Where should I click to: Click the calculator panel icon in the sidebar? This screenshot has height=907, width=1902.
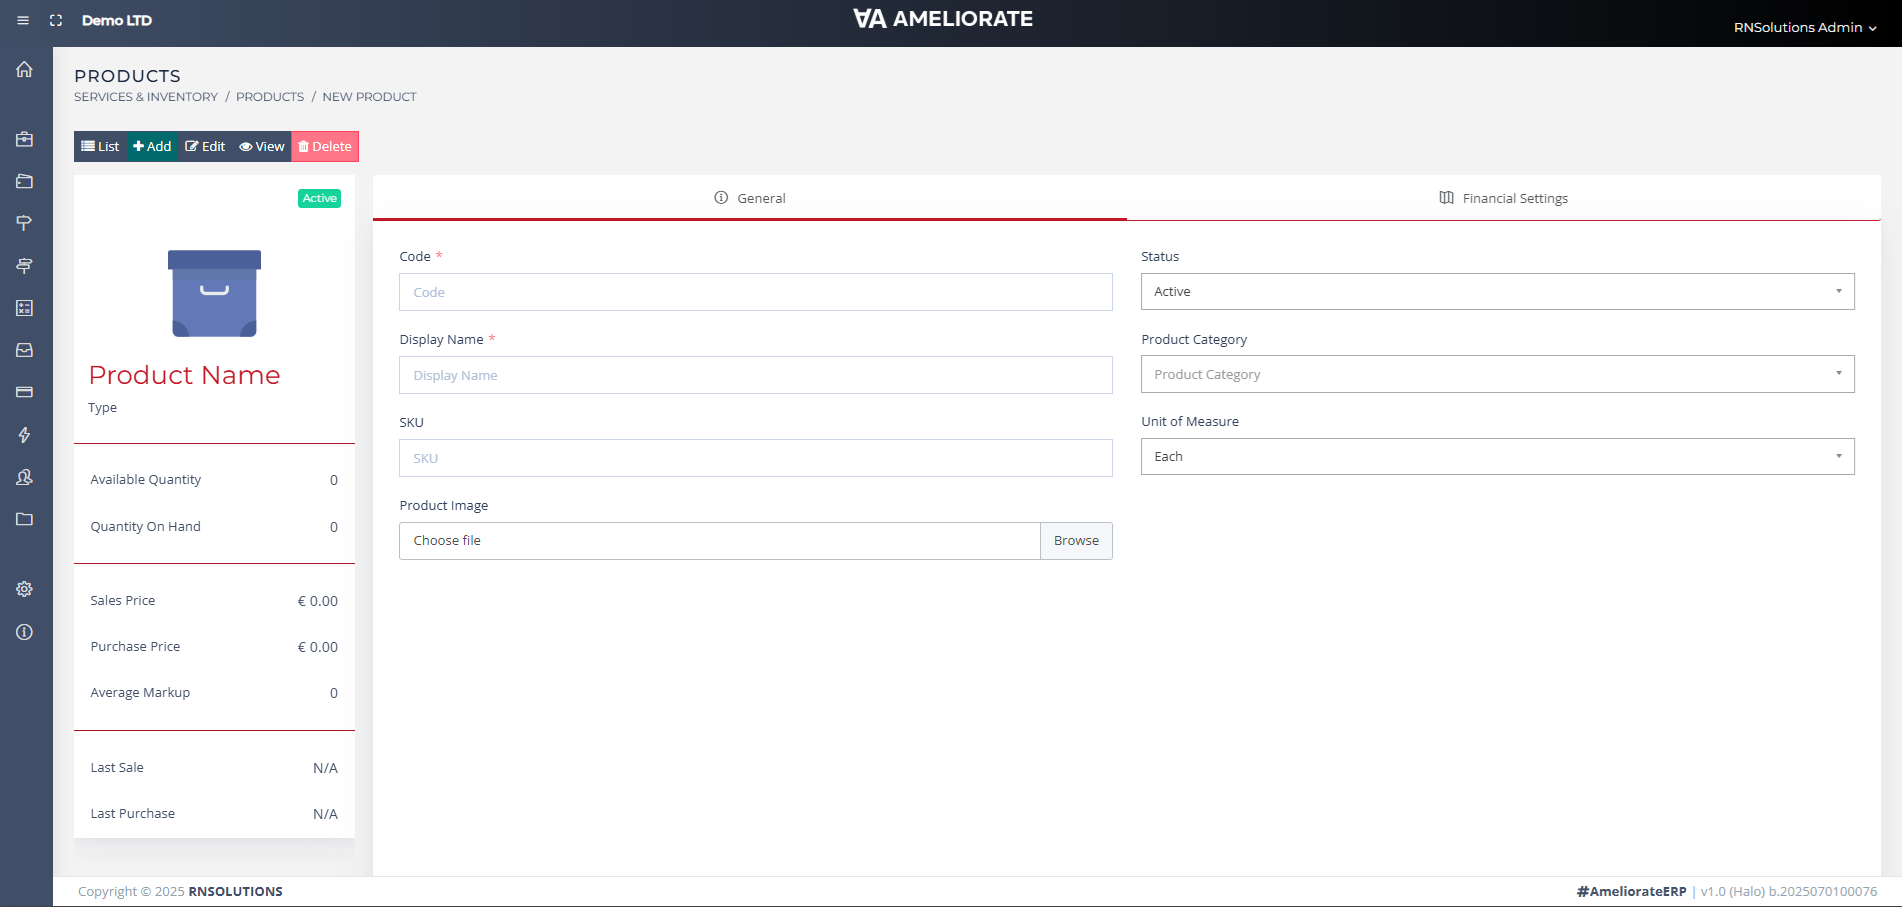[24, 308]
